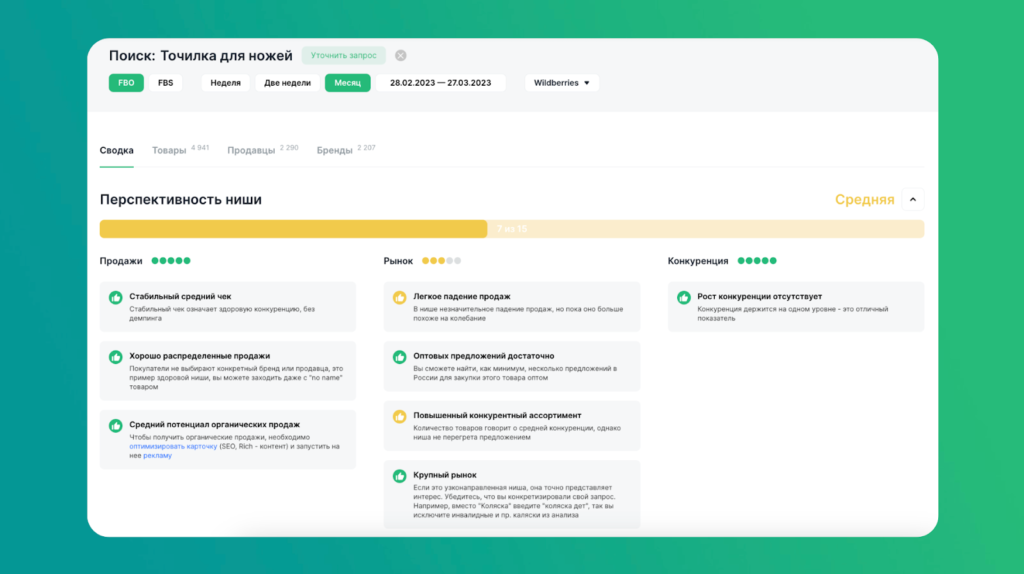
Task: Select the FBO fulfillment toggle
Action: [x=126, y=83]
